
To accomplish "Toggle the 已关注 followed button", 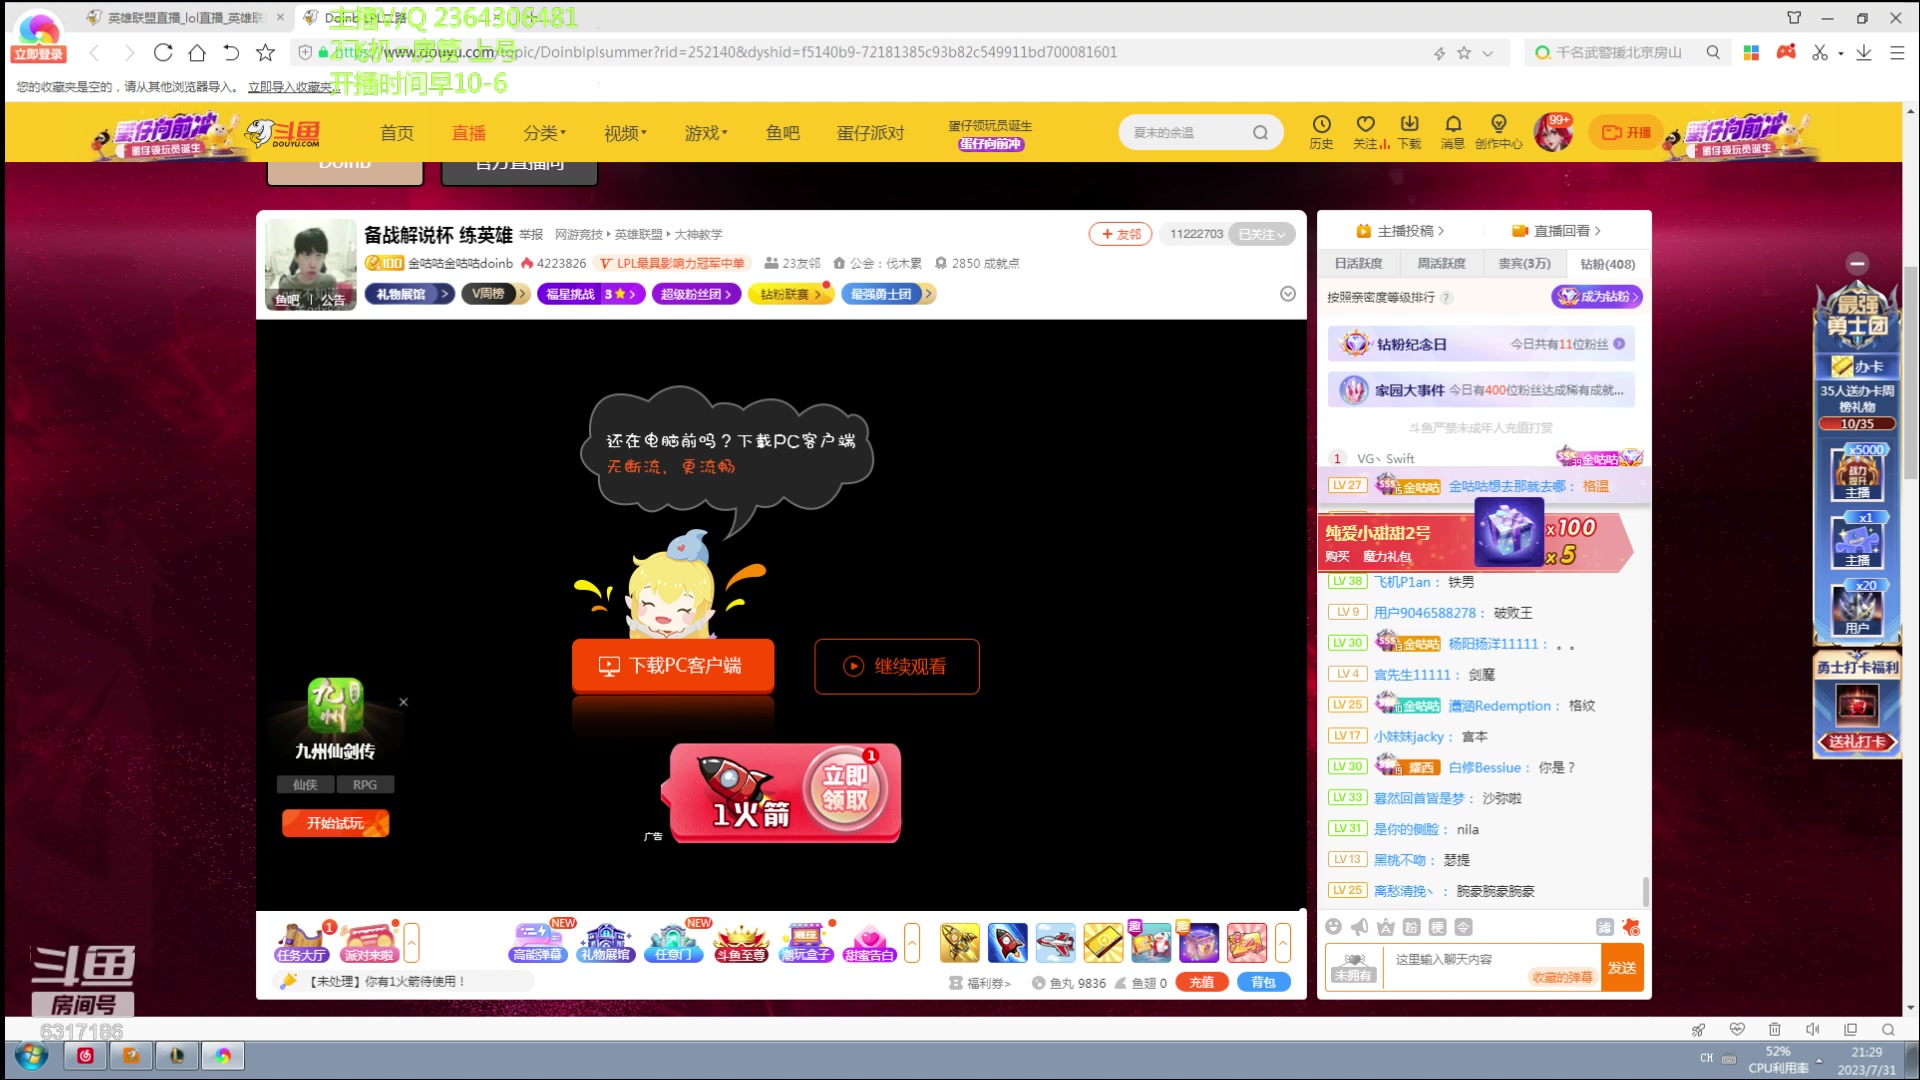I will click(x=1262, y=234).
